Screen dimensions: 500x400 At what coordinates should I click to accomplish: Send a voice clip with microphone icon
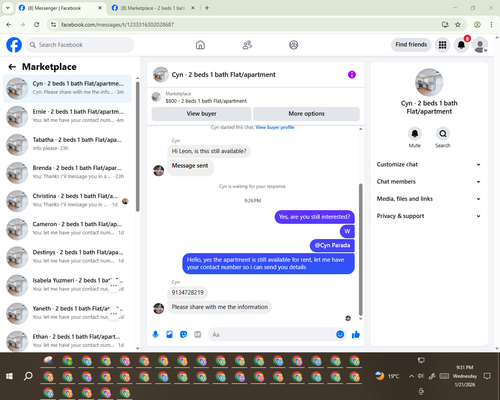click(x=155, y=334)
